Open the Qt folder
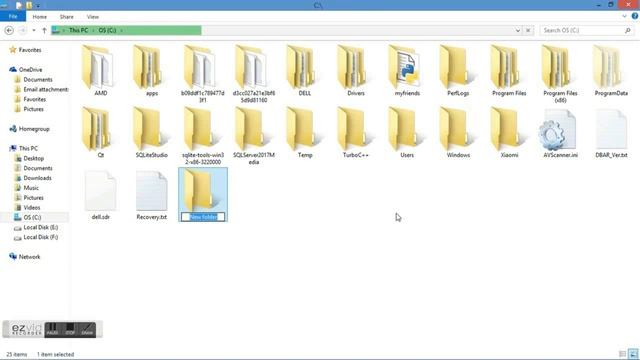The height and width of the screenshot is (360, 640). point(100,132)
